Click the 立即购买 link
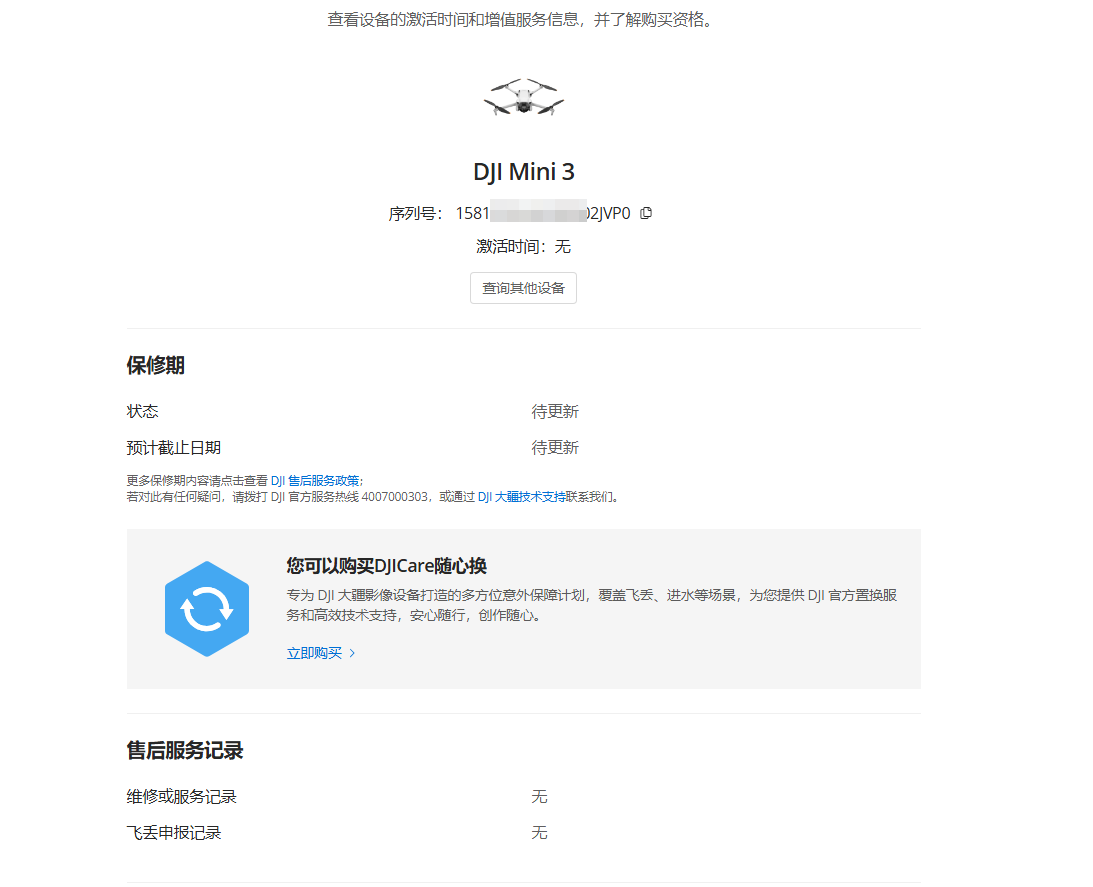 tap(314, 653)
